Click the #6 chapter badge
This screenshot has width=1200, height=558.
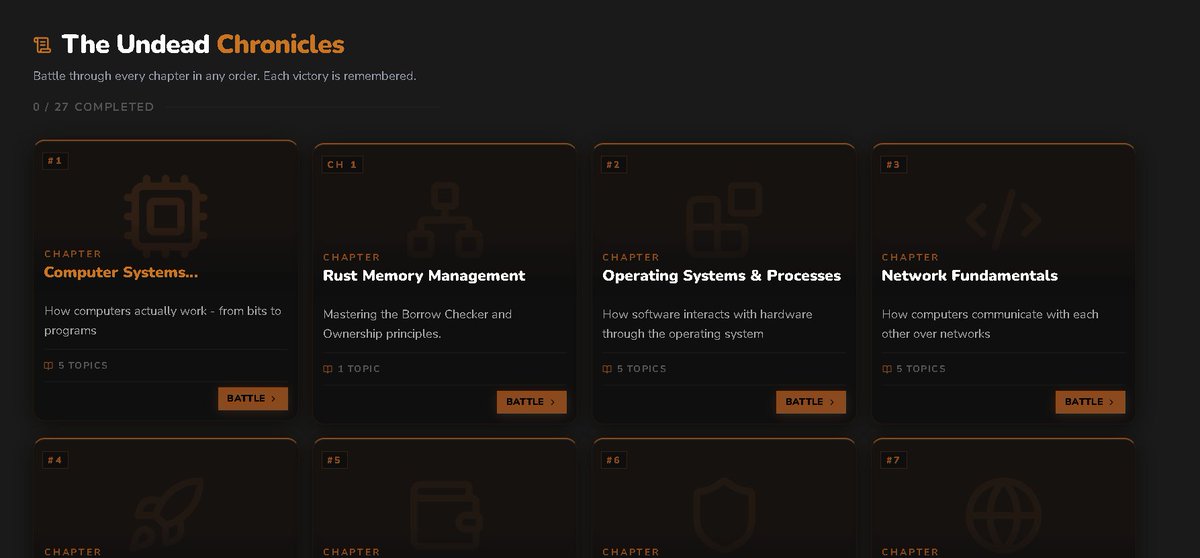tap(614, 460)
